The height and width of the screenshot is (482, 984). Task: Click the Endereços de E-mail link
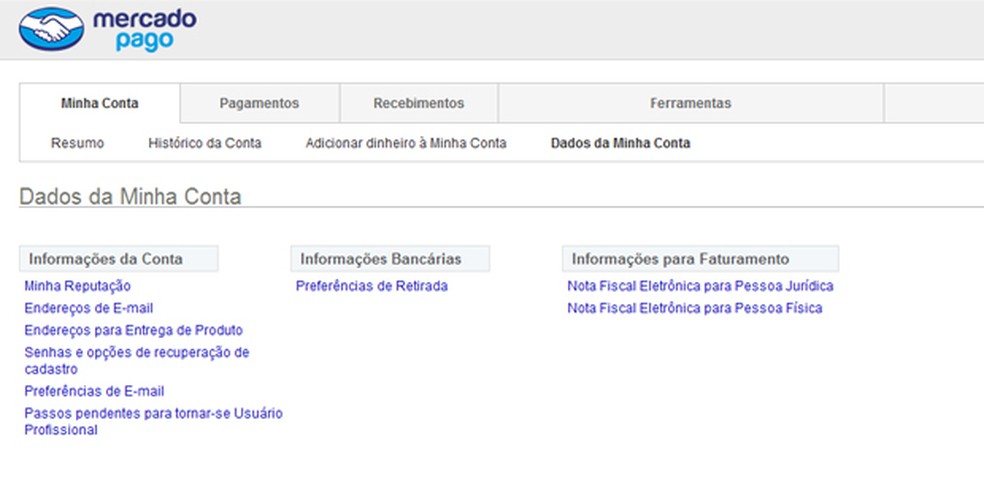pos(89,308)
